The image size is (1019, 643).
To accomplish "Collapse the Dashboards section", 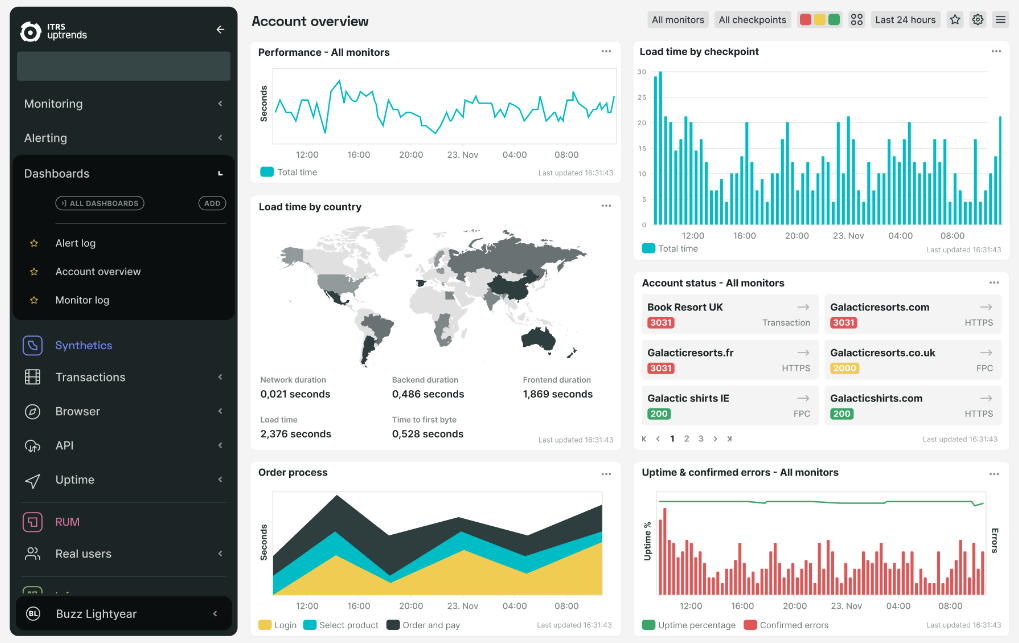I will 221,173.
